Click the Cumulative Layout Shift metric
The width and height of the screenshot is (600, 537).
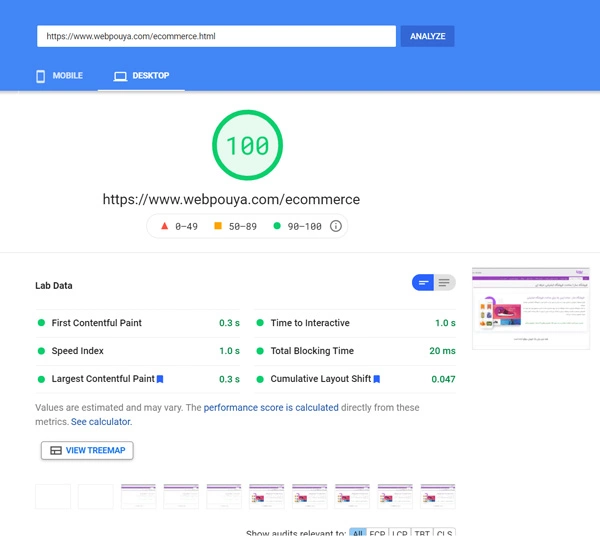pos(355,379)
